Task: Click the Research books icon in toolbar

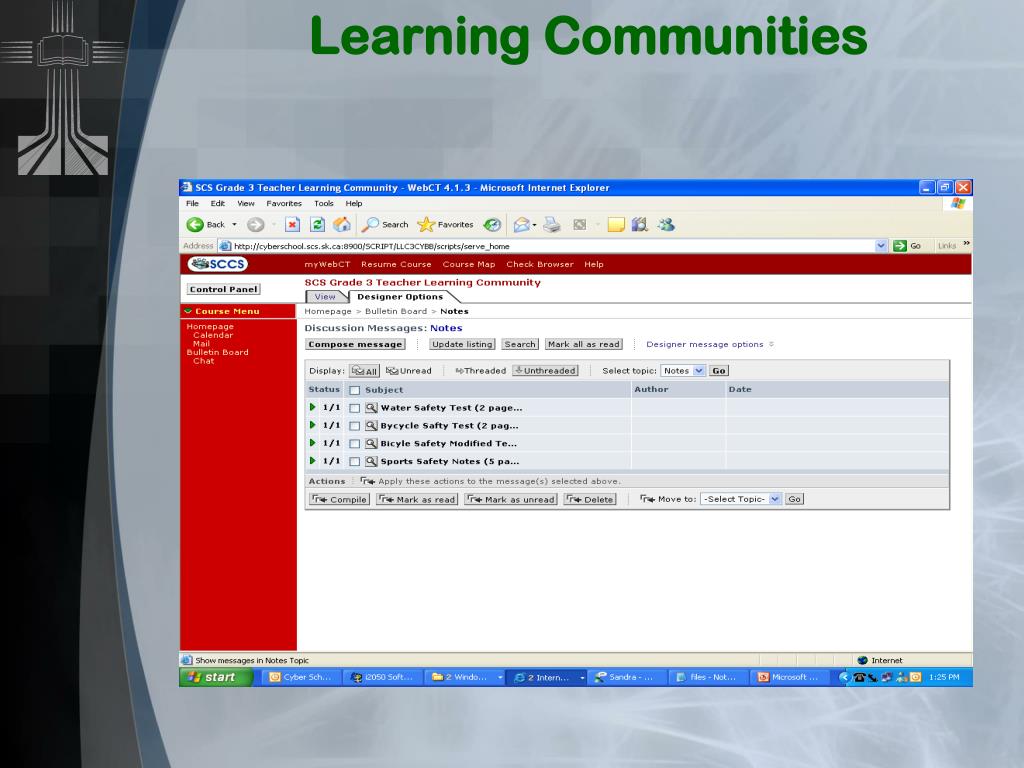Action: [x=640, y=225]
